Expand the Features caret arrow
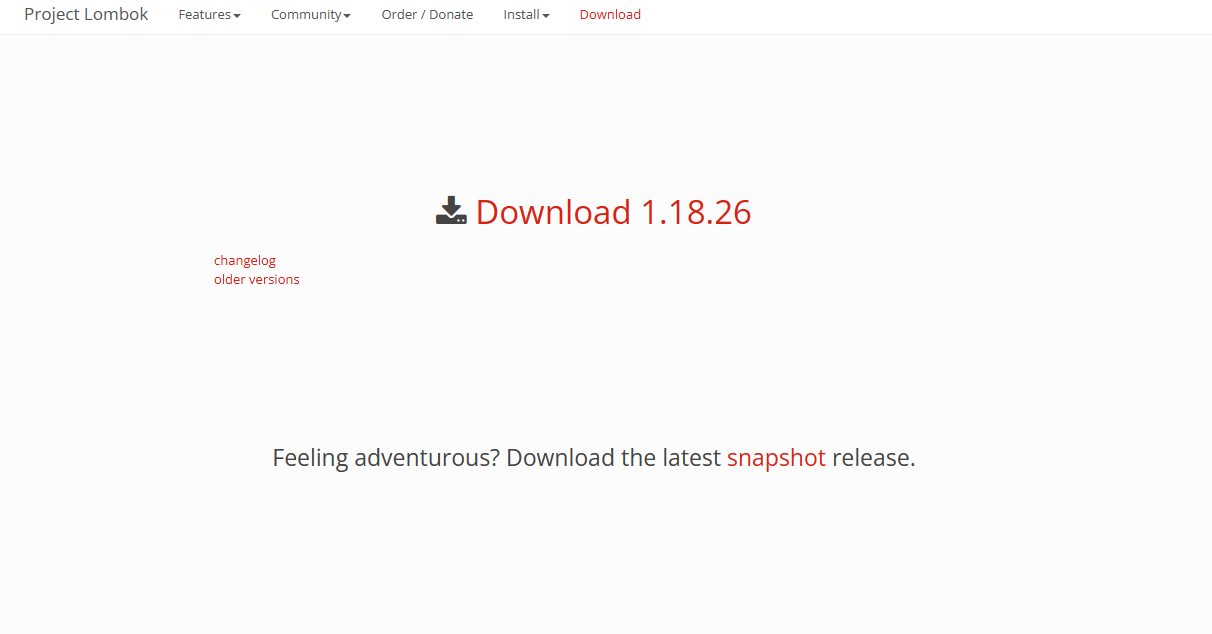1212x634 pixels. point(237,16)
